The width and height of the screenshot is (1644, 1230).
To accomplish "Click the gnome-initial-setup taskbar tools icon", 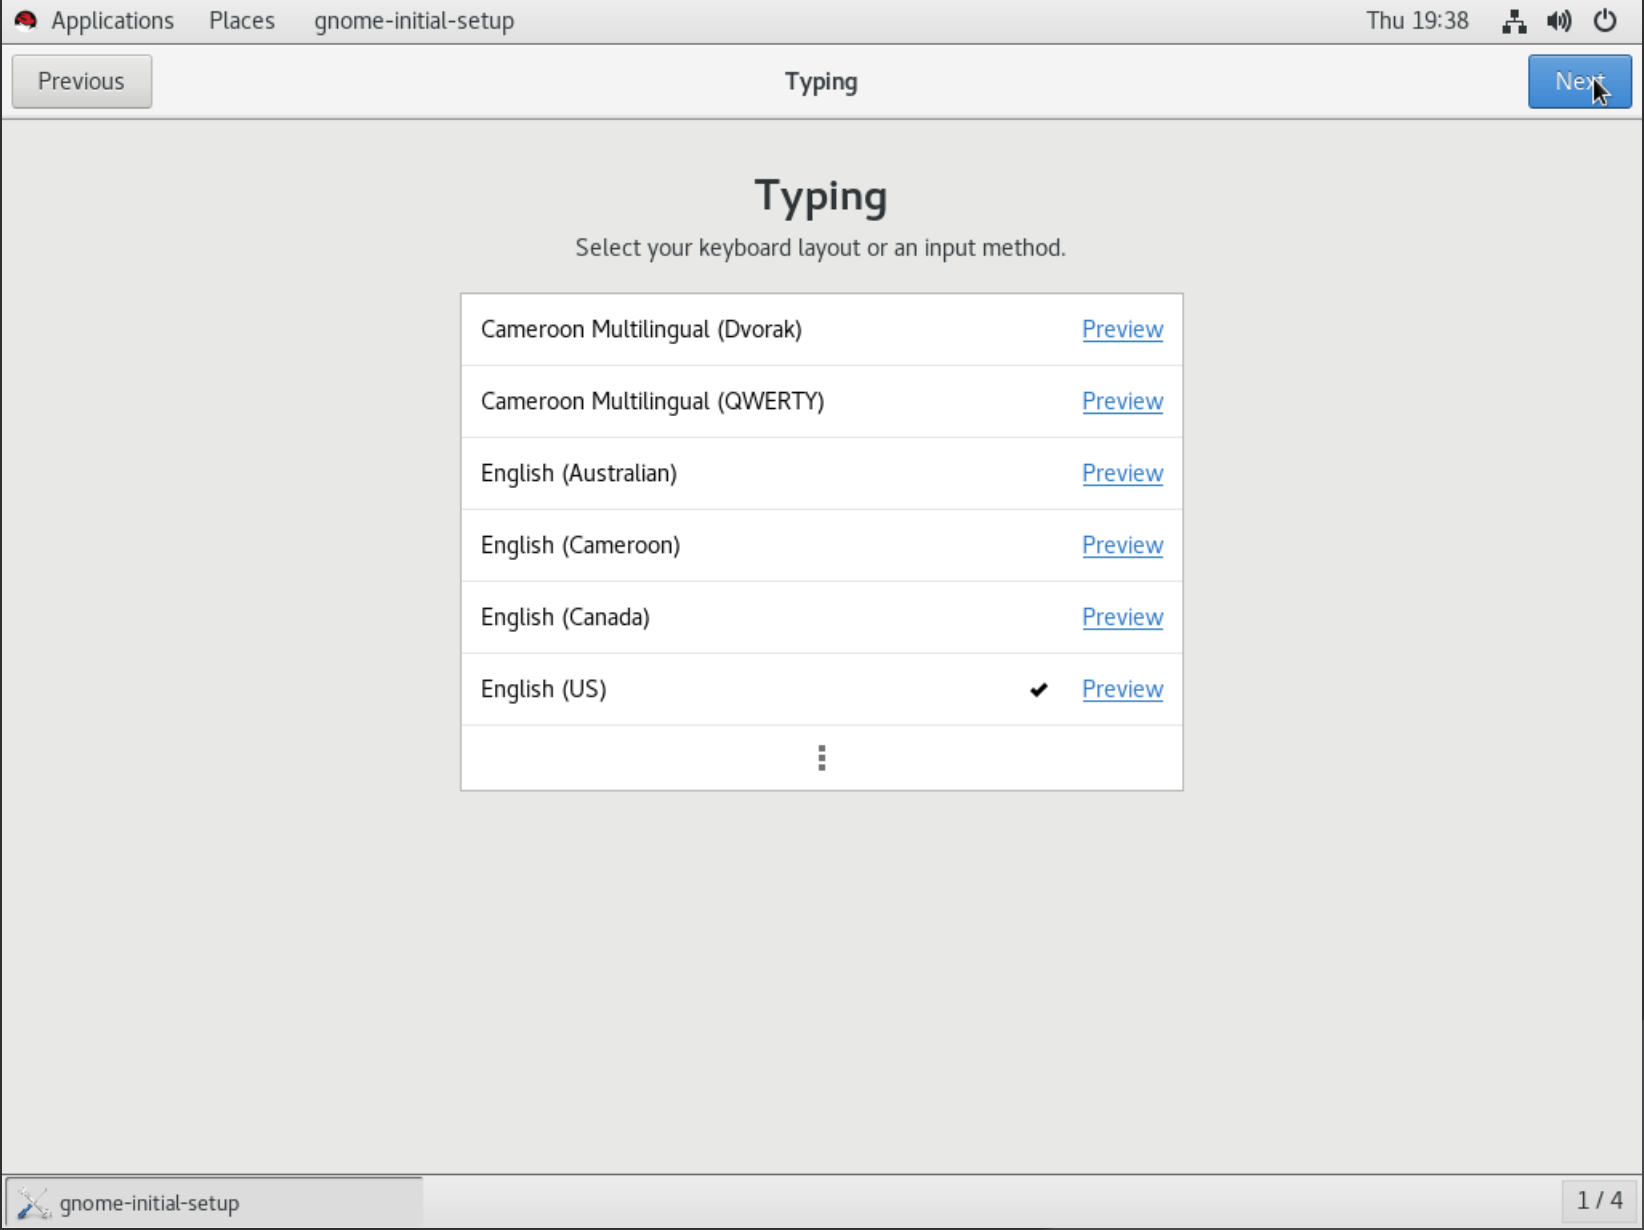I will (33, 1202).
